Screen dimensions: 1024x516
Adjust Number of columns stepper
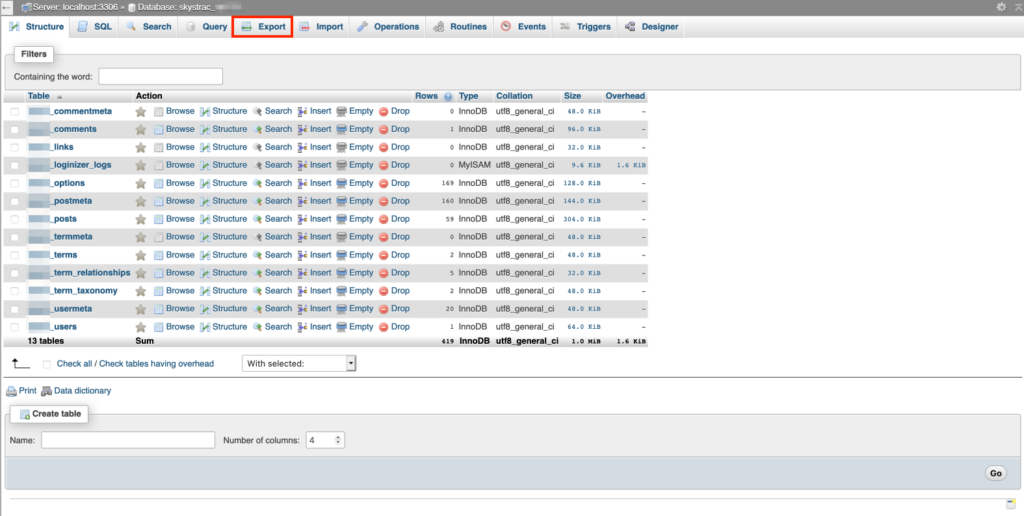(x=338, y=440)
